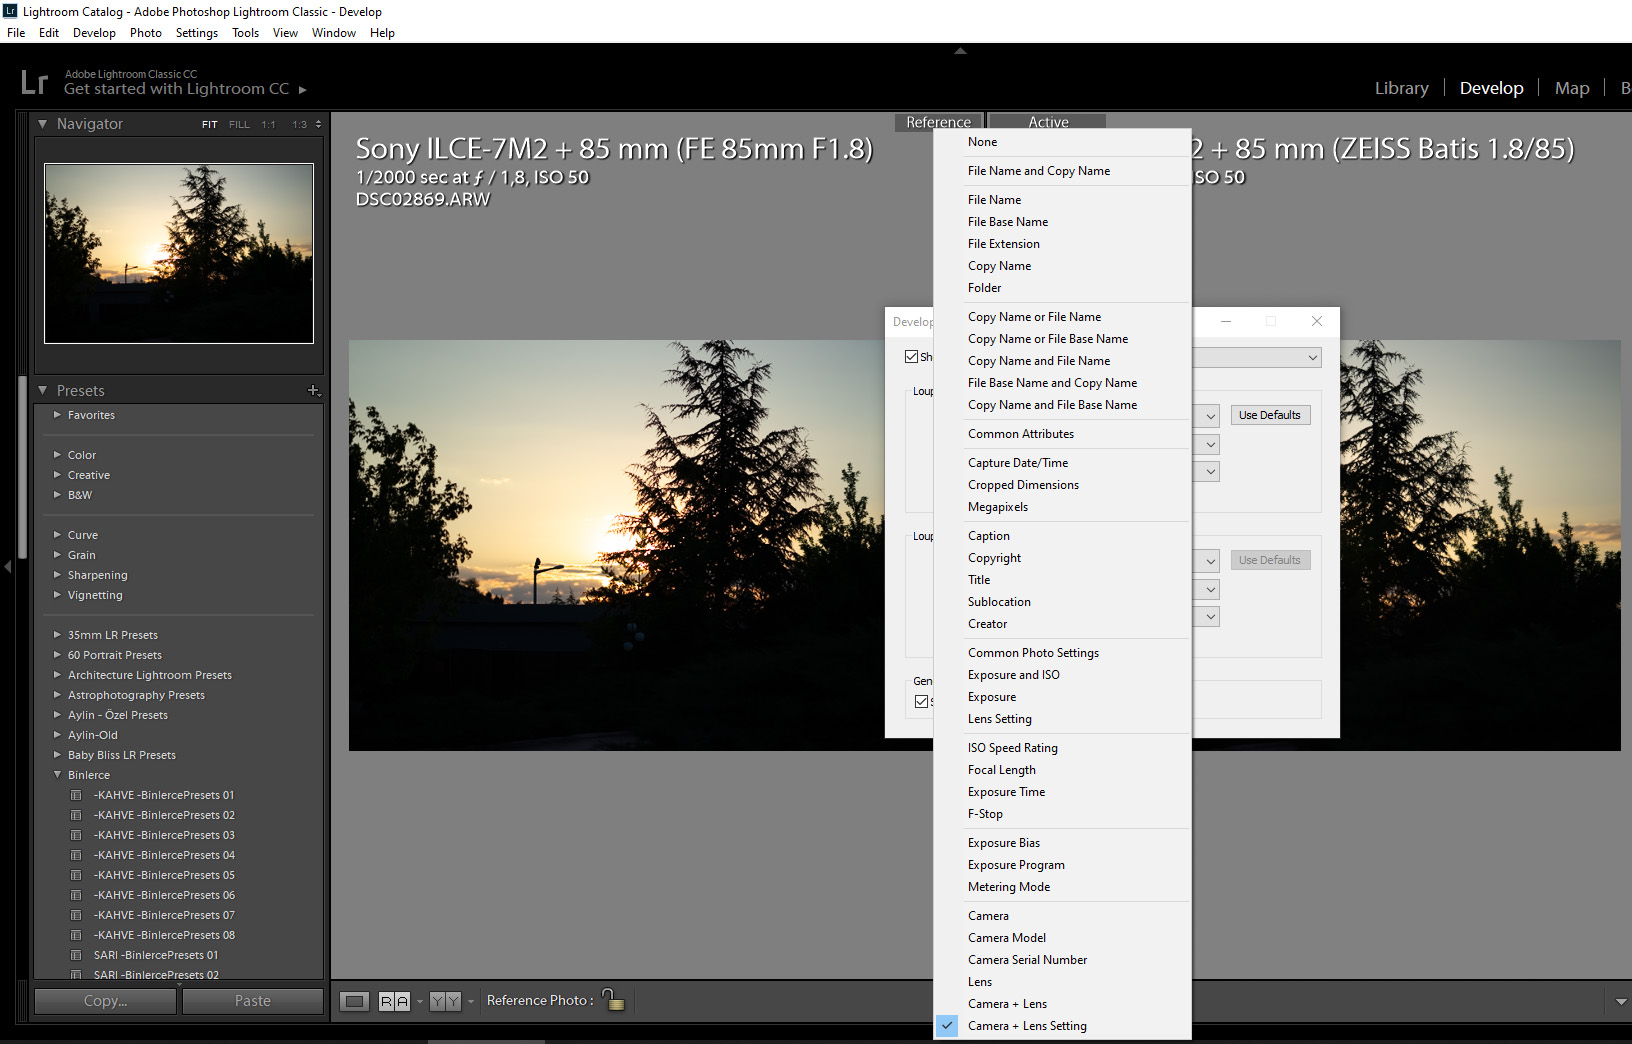This screenshot has width=1632, height=1044.
Task: Expand the Color preset group
Action: click(57, 454)
